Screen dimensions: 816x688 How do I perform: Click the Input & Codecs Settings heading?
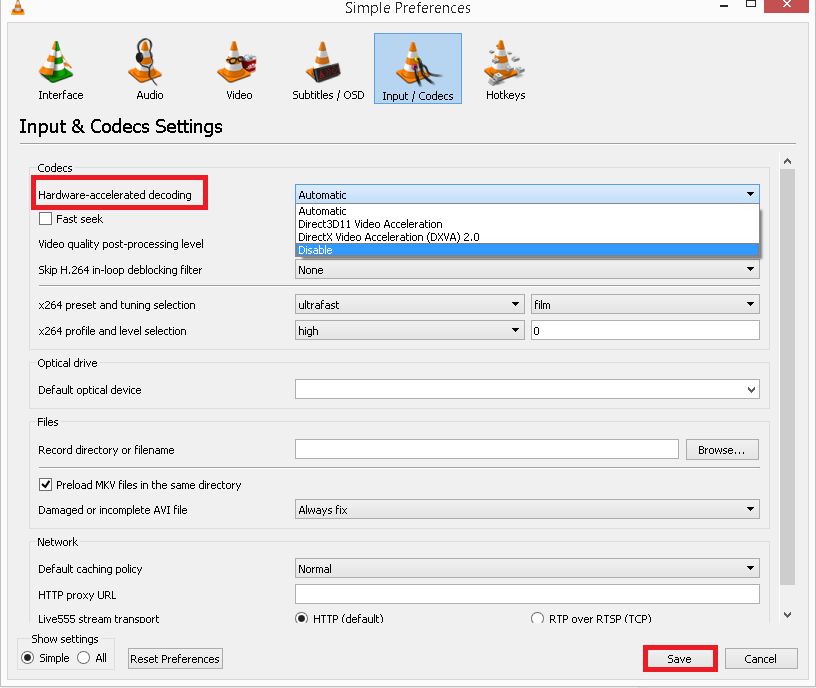(x=121, y=126)
